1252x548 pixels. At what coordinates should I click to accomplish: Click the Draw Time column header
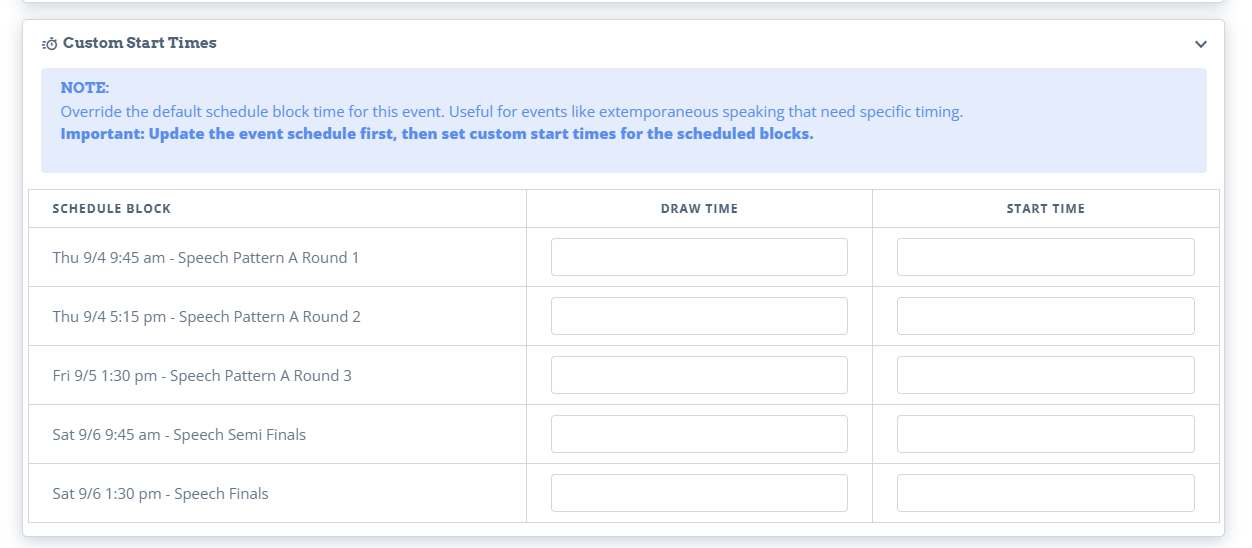(699, 209)
